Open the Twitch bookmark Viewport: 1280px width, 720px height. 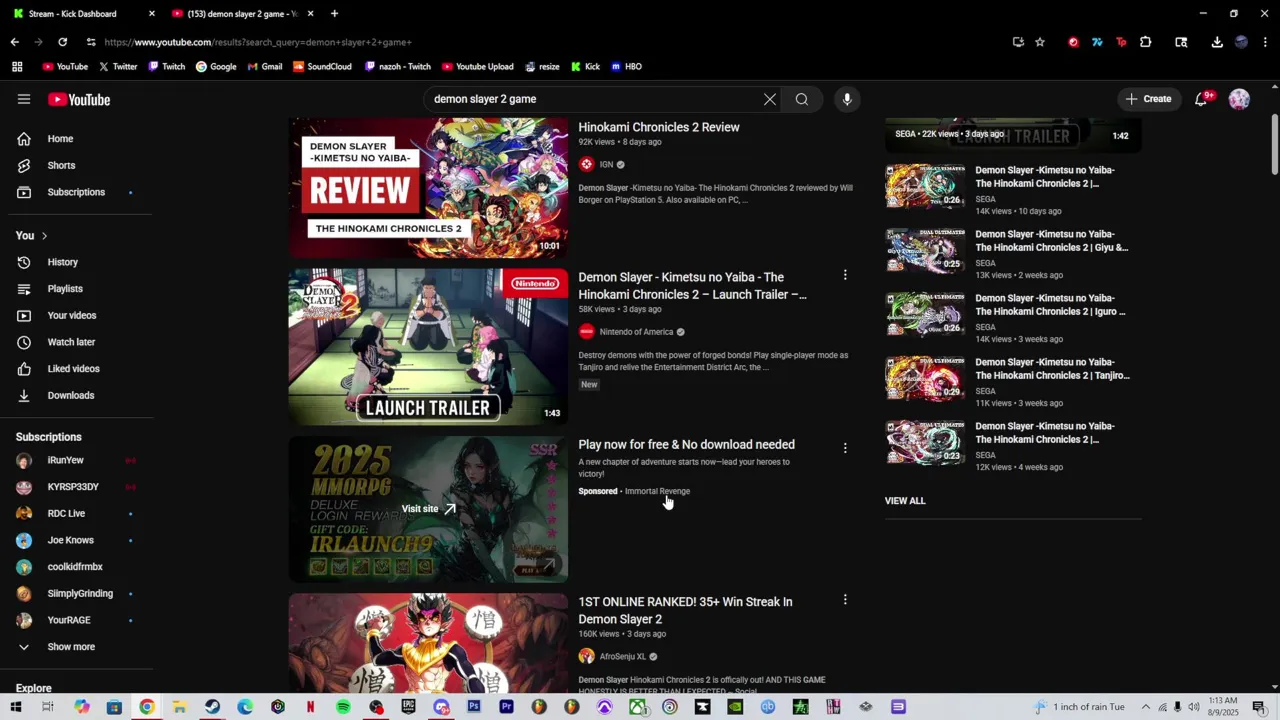tap(167, 67)
